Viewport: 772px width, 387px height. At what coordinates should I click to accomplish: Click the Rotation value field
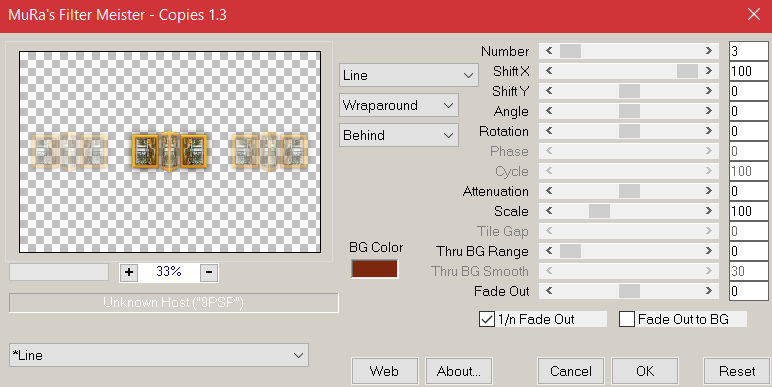click(x=748, y=131)
